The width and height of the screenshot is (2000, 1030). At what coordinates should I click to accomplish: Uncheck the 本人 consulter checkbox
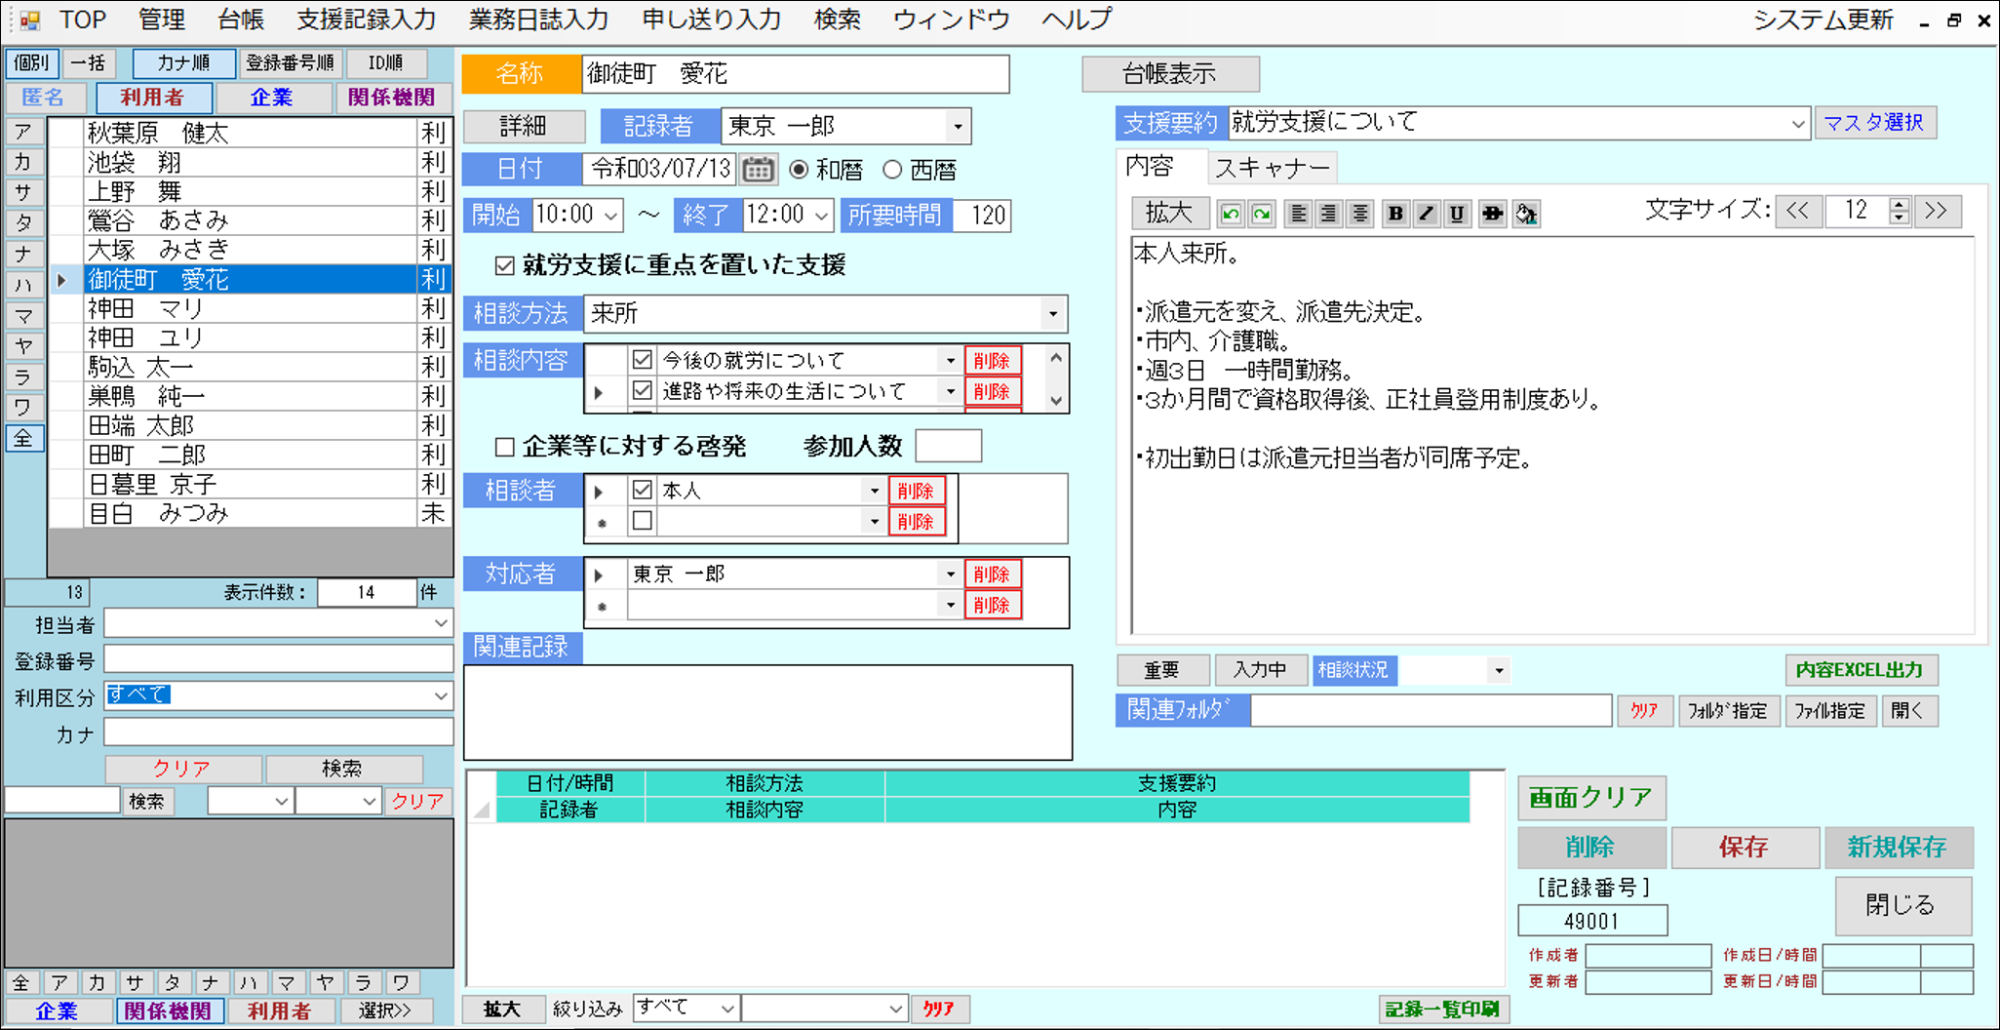tap(642, 490)
